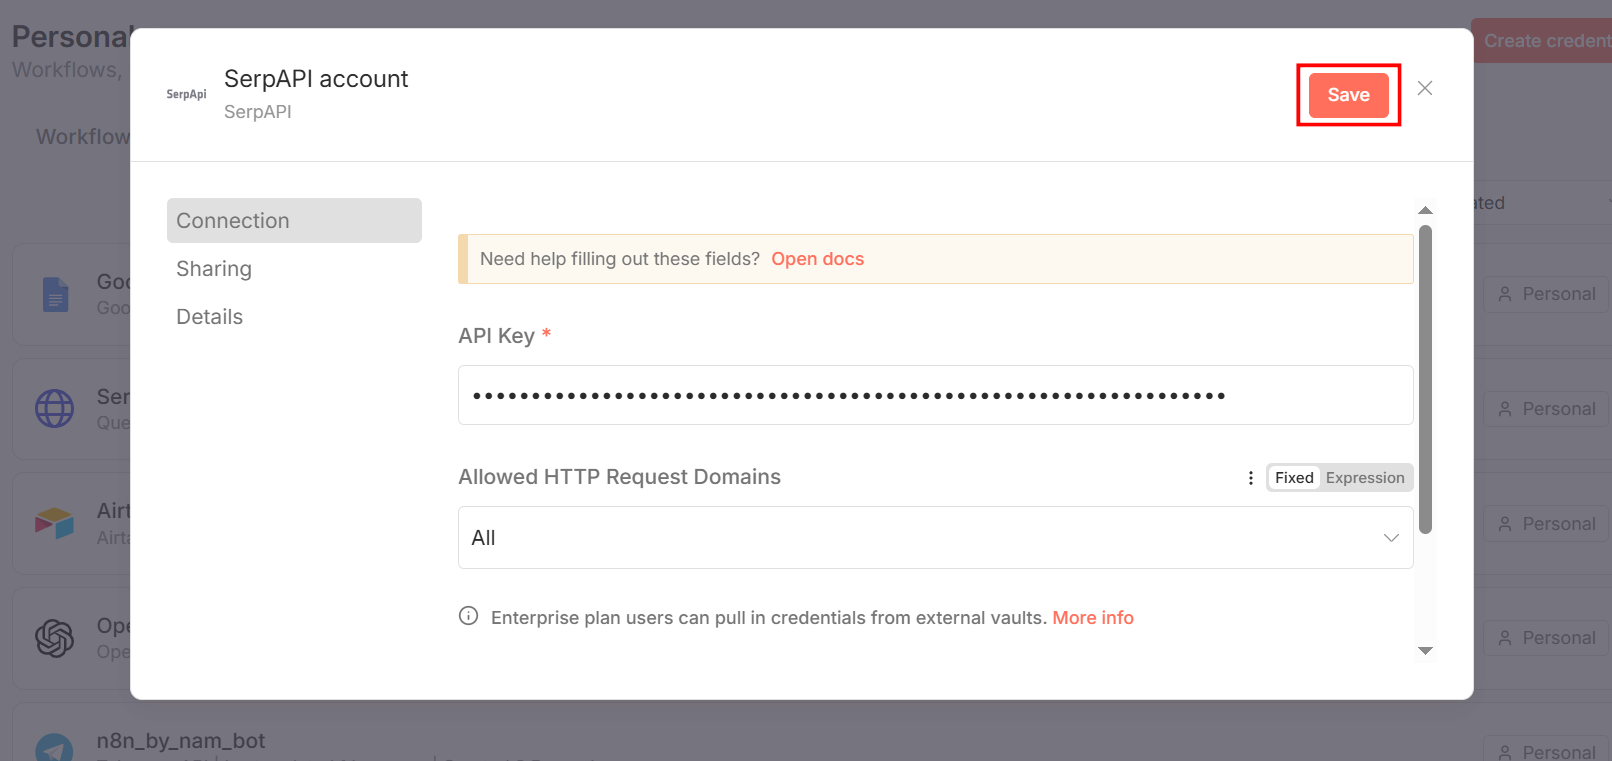
Task: Click the info icon beside Enterprise note
Action: coord(468,616)
